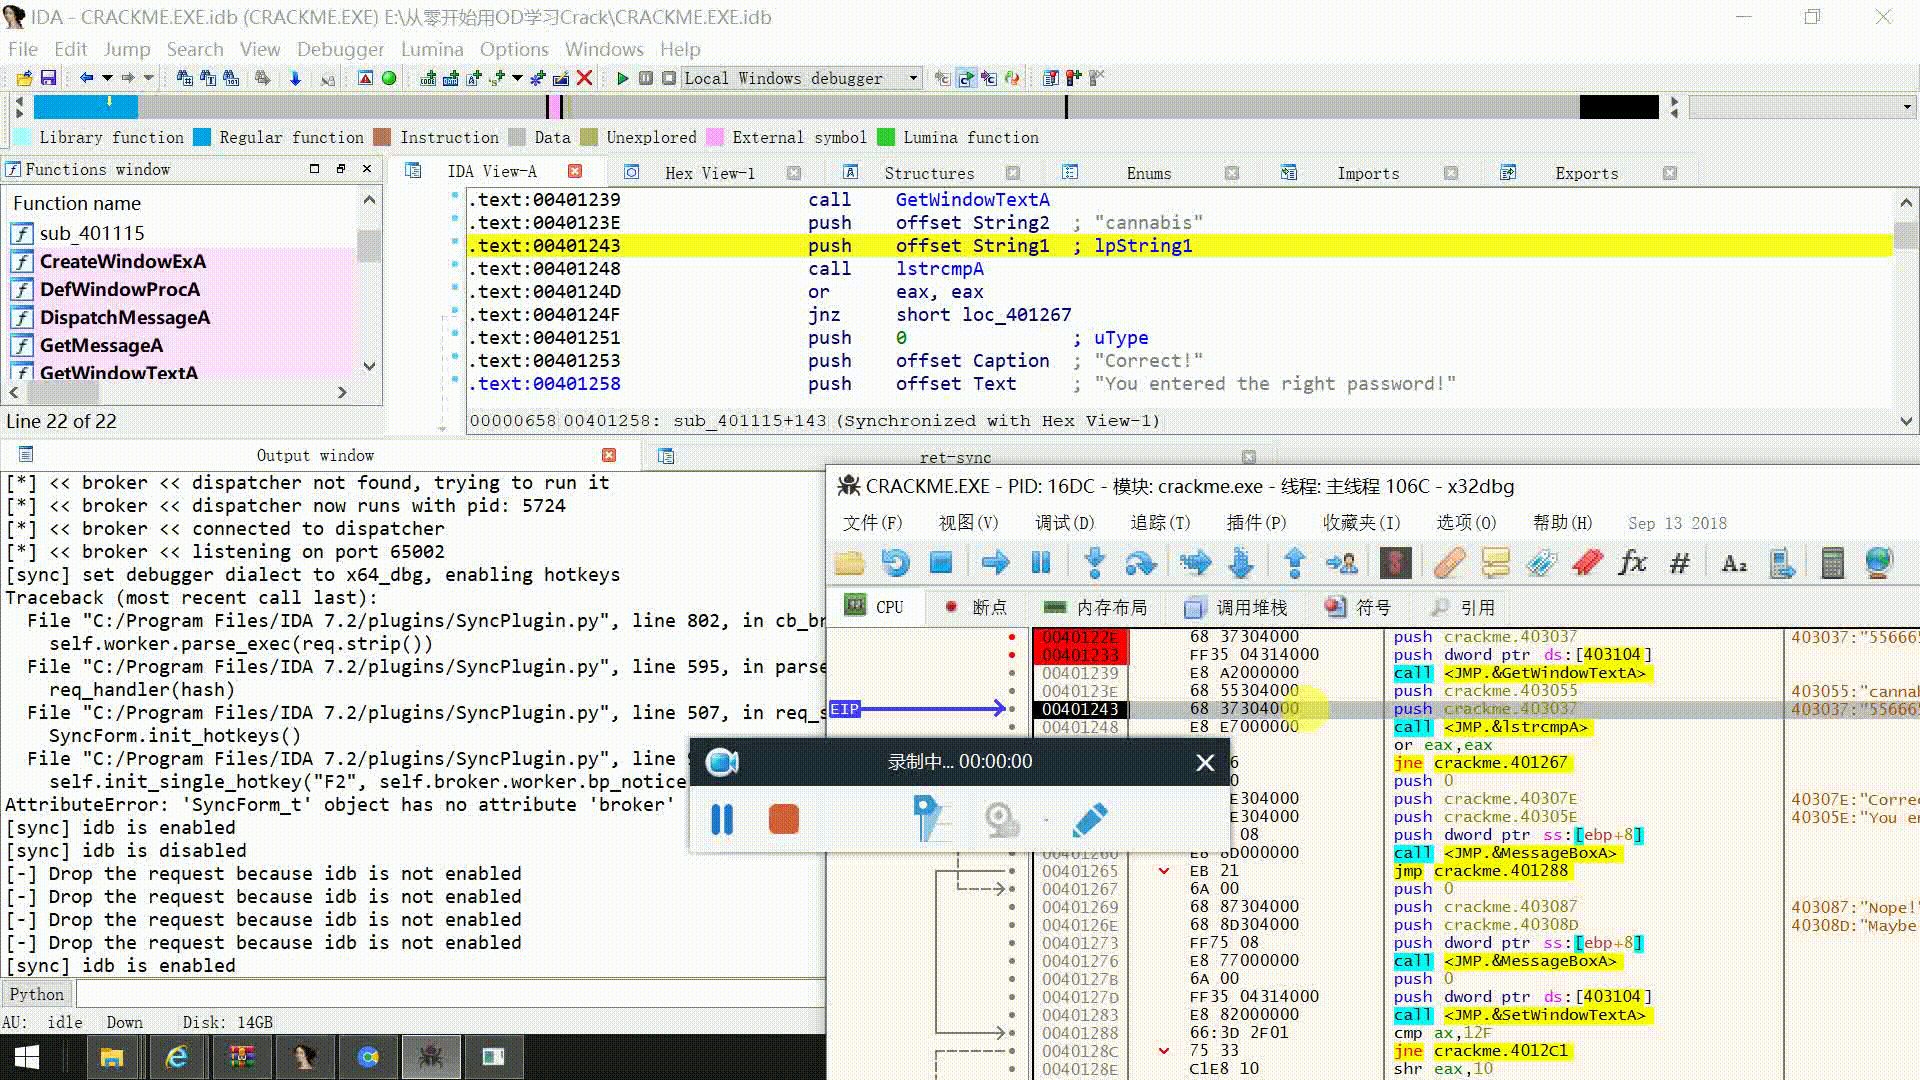The image size is (1920, 1080).
Task: Click recorder orange stop button
Action: click(783, 820)
